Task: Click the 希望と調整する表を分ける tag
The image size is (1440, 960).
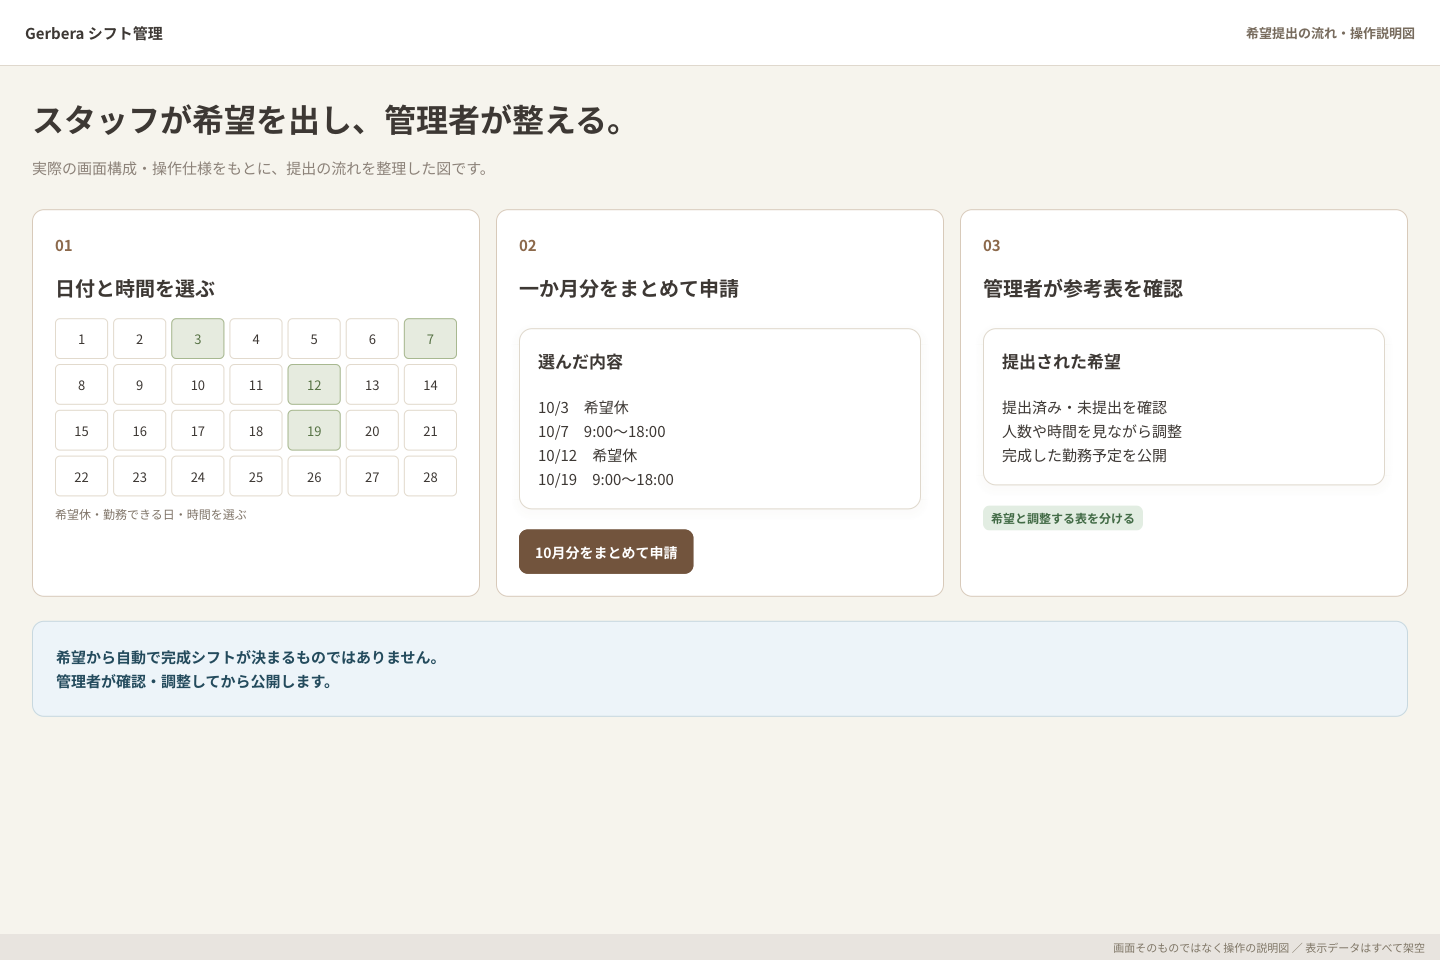Action: tap(1063, 518)
